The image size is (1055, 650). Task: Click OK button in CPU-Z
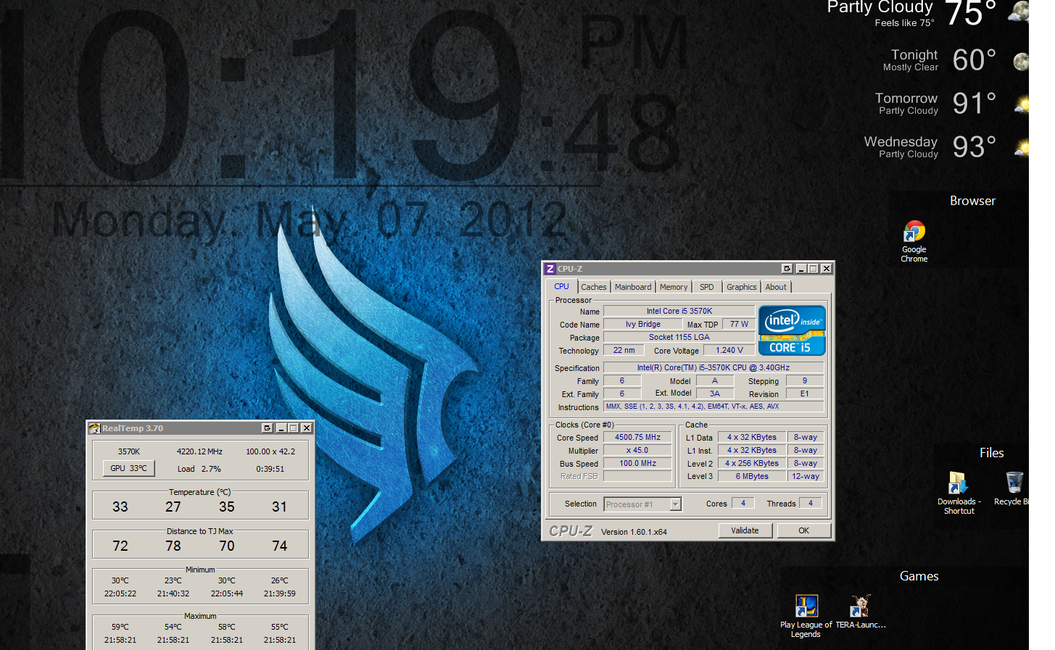point(803,531)
